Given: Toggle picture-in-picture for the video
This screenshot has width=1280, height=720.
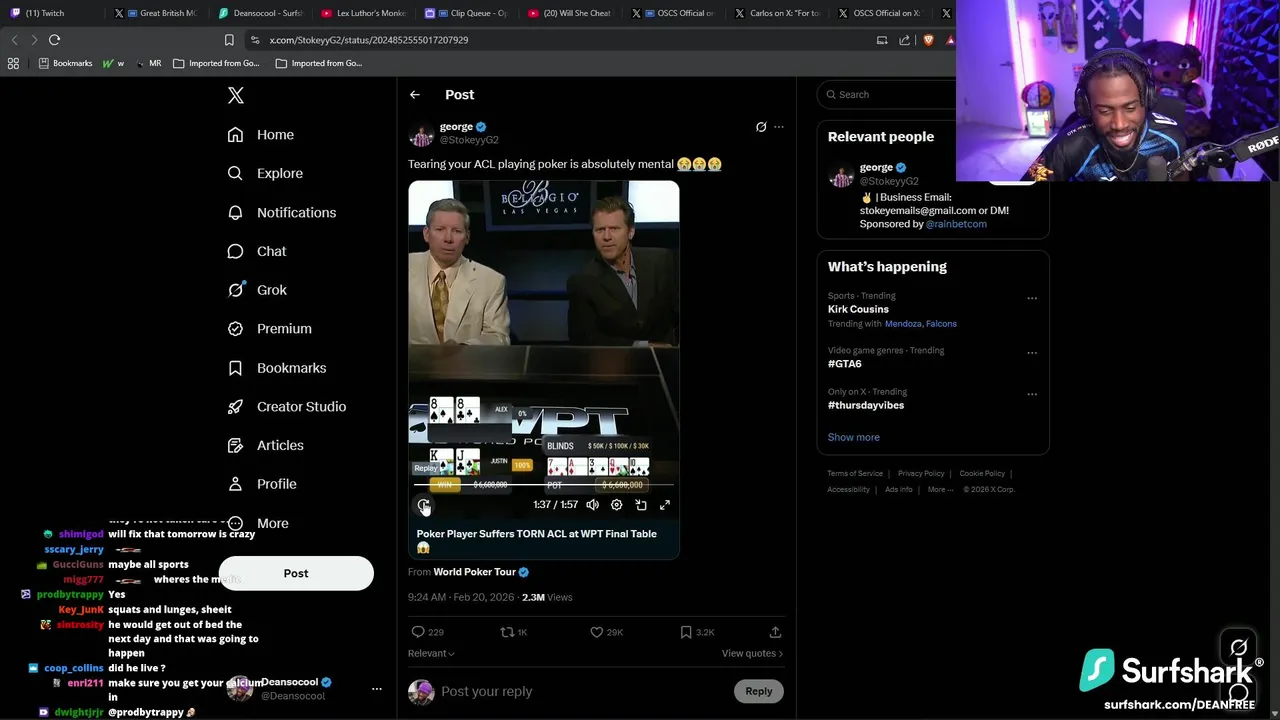Looking at the screenshot, I should [x=641, y=505].
